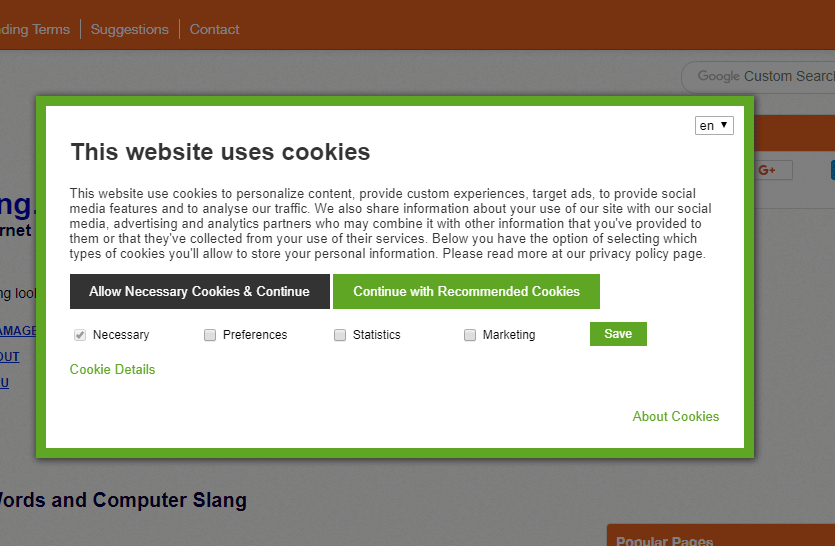Follow the About Cookies link
Viewport: 835px width, 546px height.
click(x=676, y=417)
